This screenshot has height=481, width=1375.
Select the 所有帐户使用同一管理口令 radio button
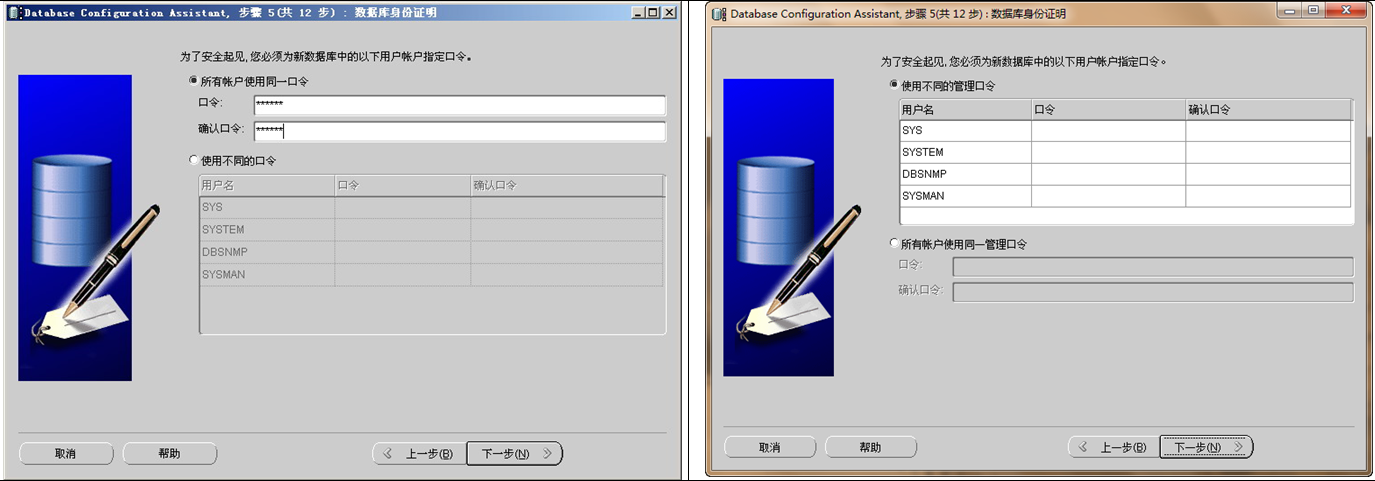click(893, 244)
